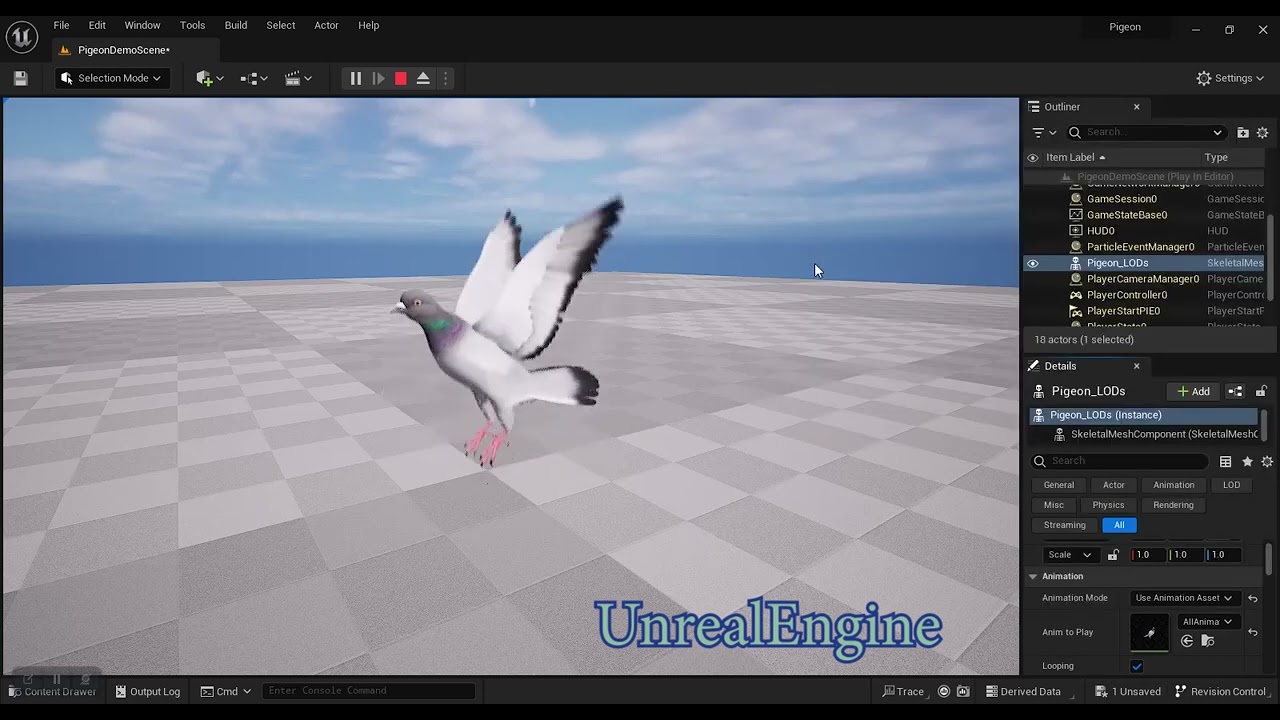Open Details view options gear
The width and height of the screenshot is (1280, 720).
click(1267, 461)
